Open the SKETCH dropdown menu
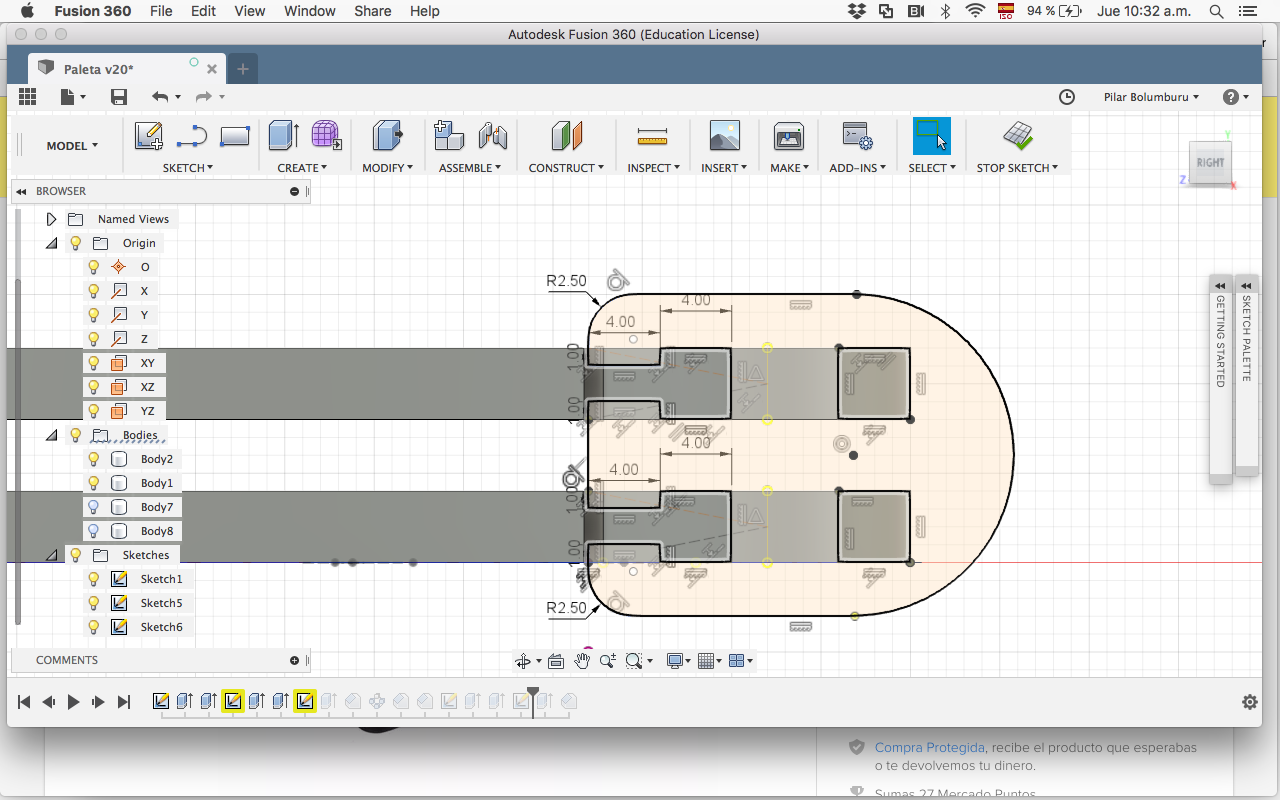This screenshot has width=1280, height=800. pos(188,168)
